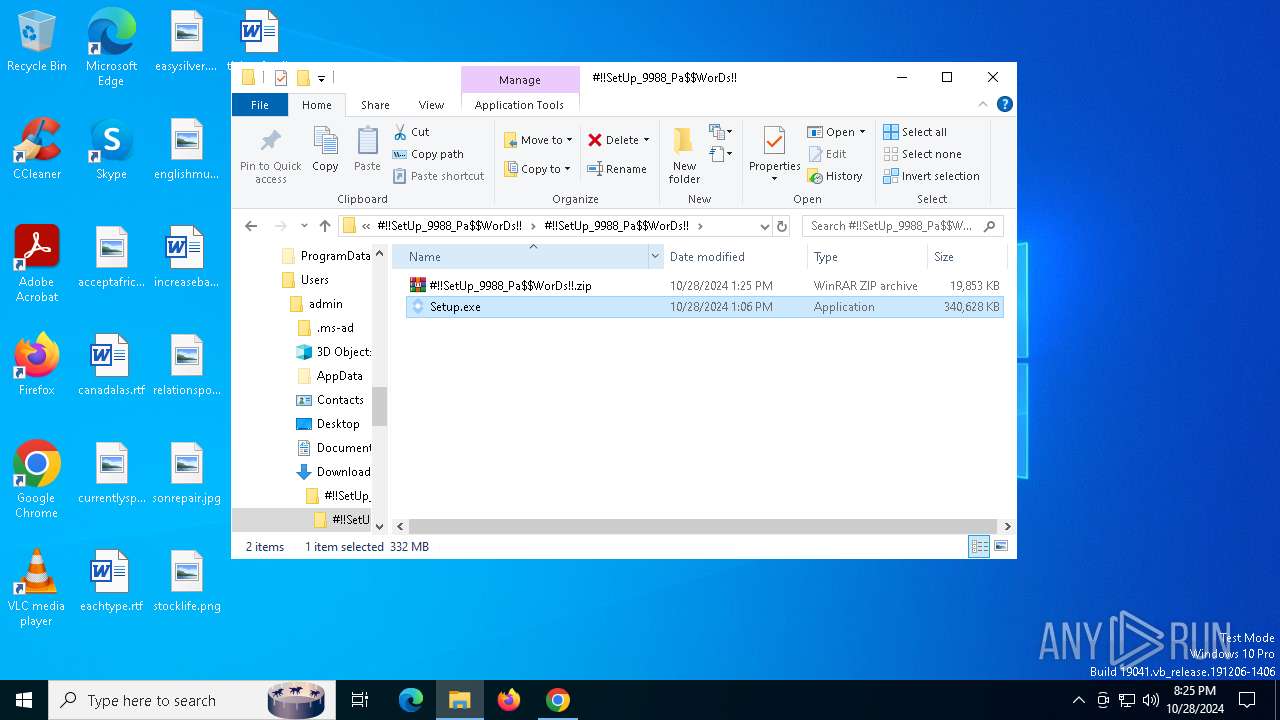Switch to Details view layout icon
Viewport: 1280px width, 720px height.
click(x=979, y=546)
